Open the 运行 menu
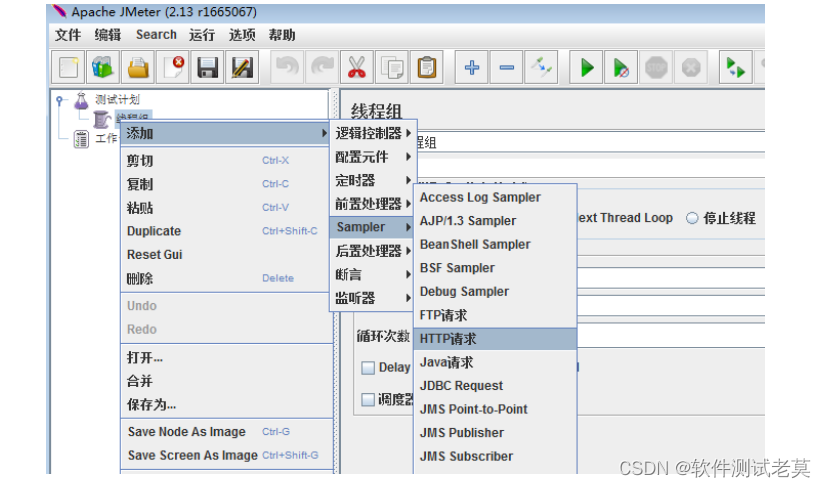The height and width of the screenshot is (488, 826). pyautogui.click(x=202, y=35)
